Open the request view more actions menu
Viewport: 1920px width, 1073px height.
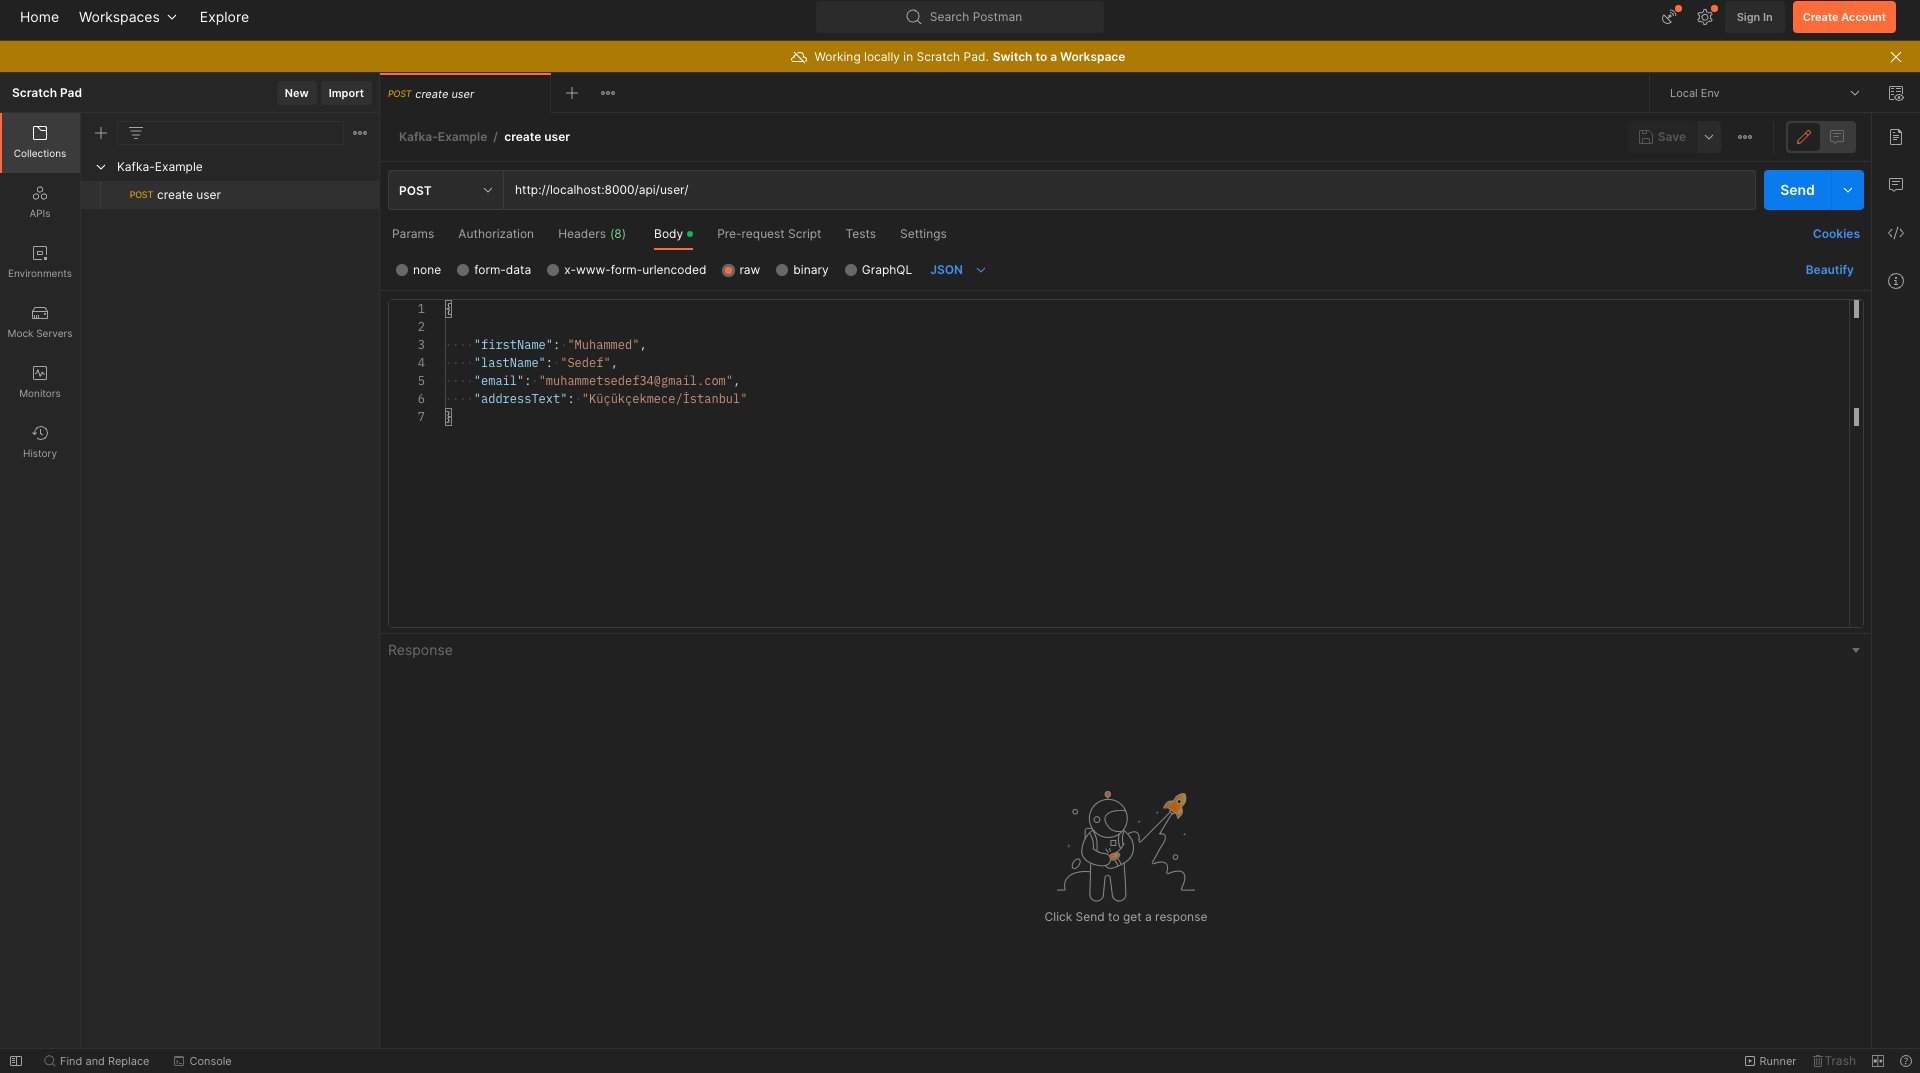pos(1745,137)
